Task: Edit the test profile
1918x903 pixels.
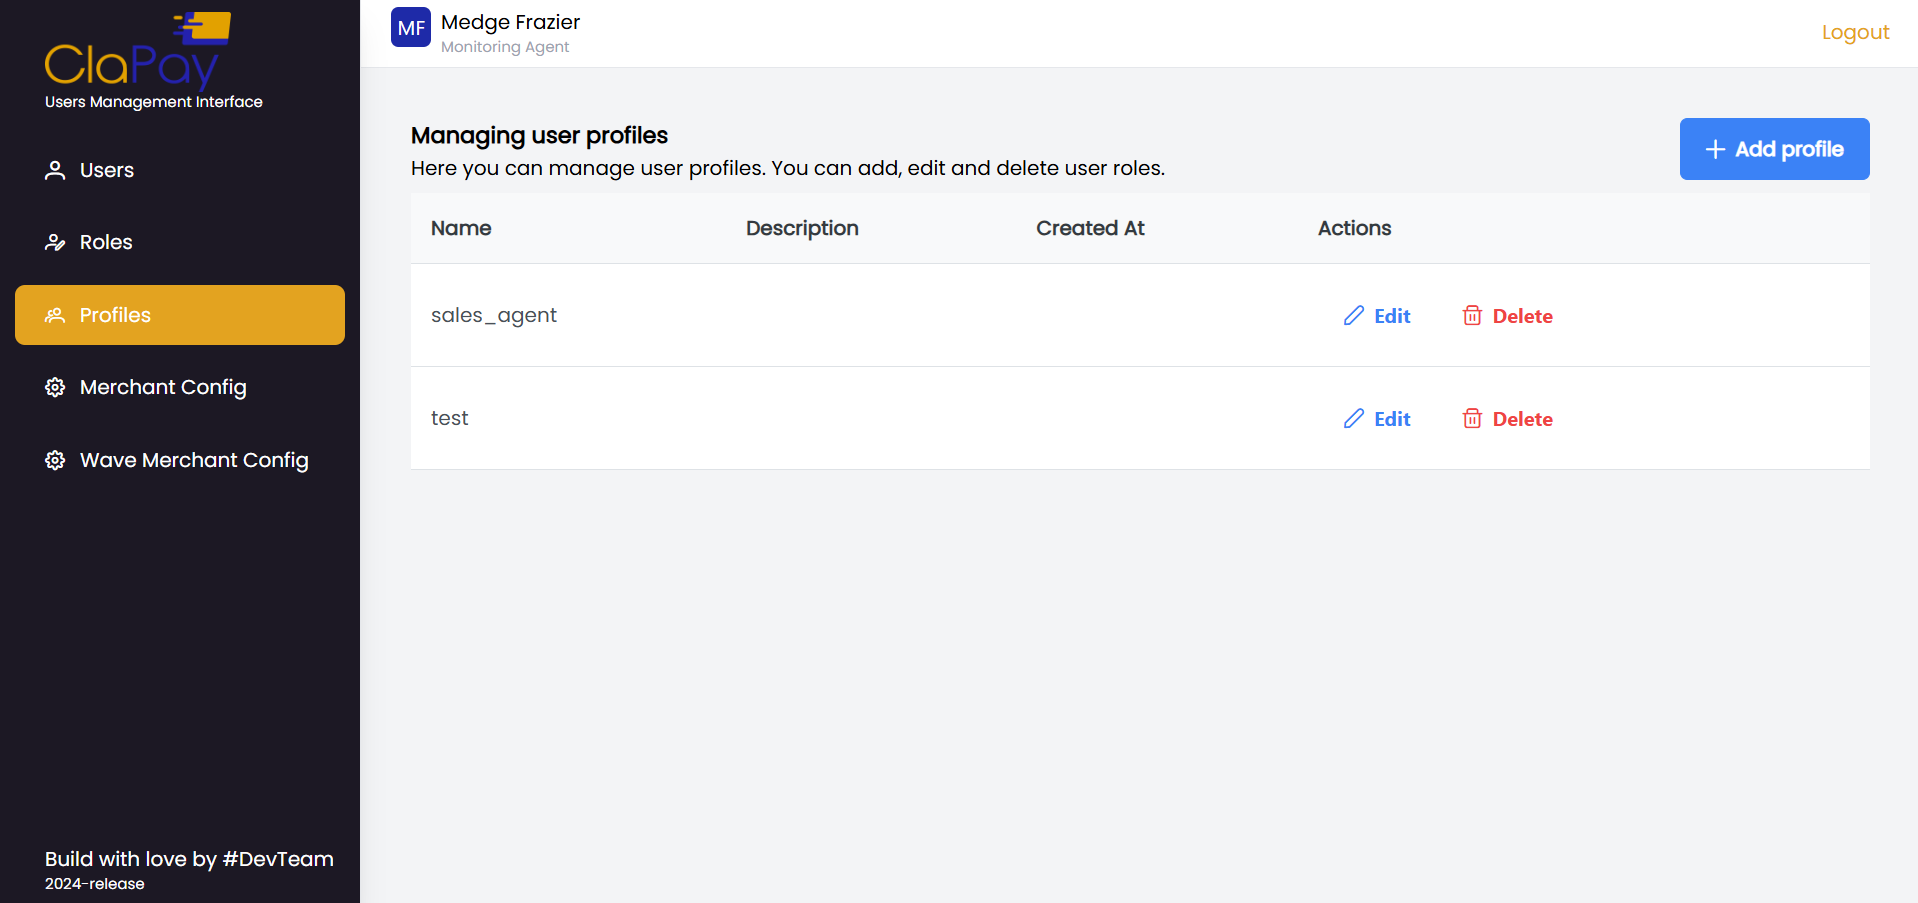Action: pos(1391,419)
